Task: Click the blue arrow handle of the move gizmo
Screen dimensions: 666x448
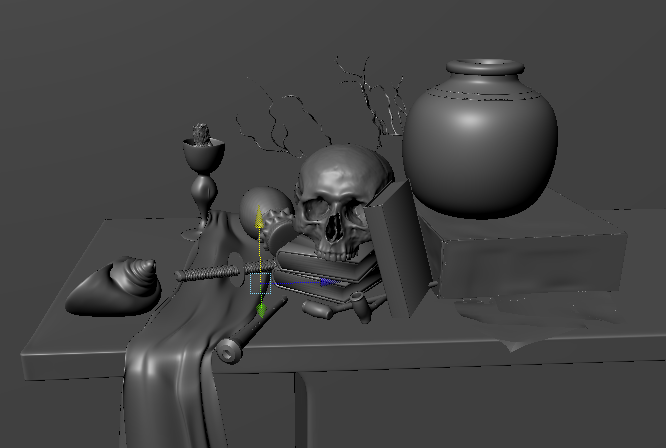Action: click(329, 282)
